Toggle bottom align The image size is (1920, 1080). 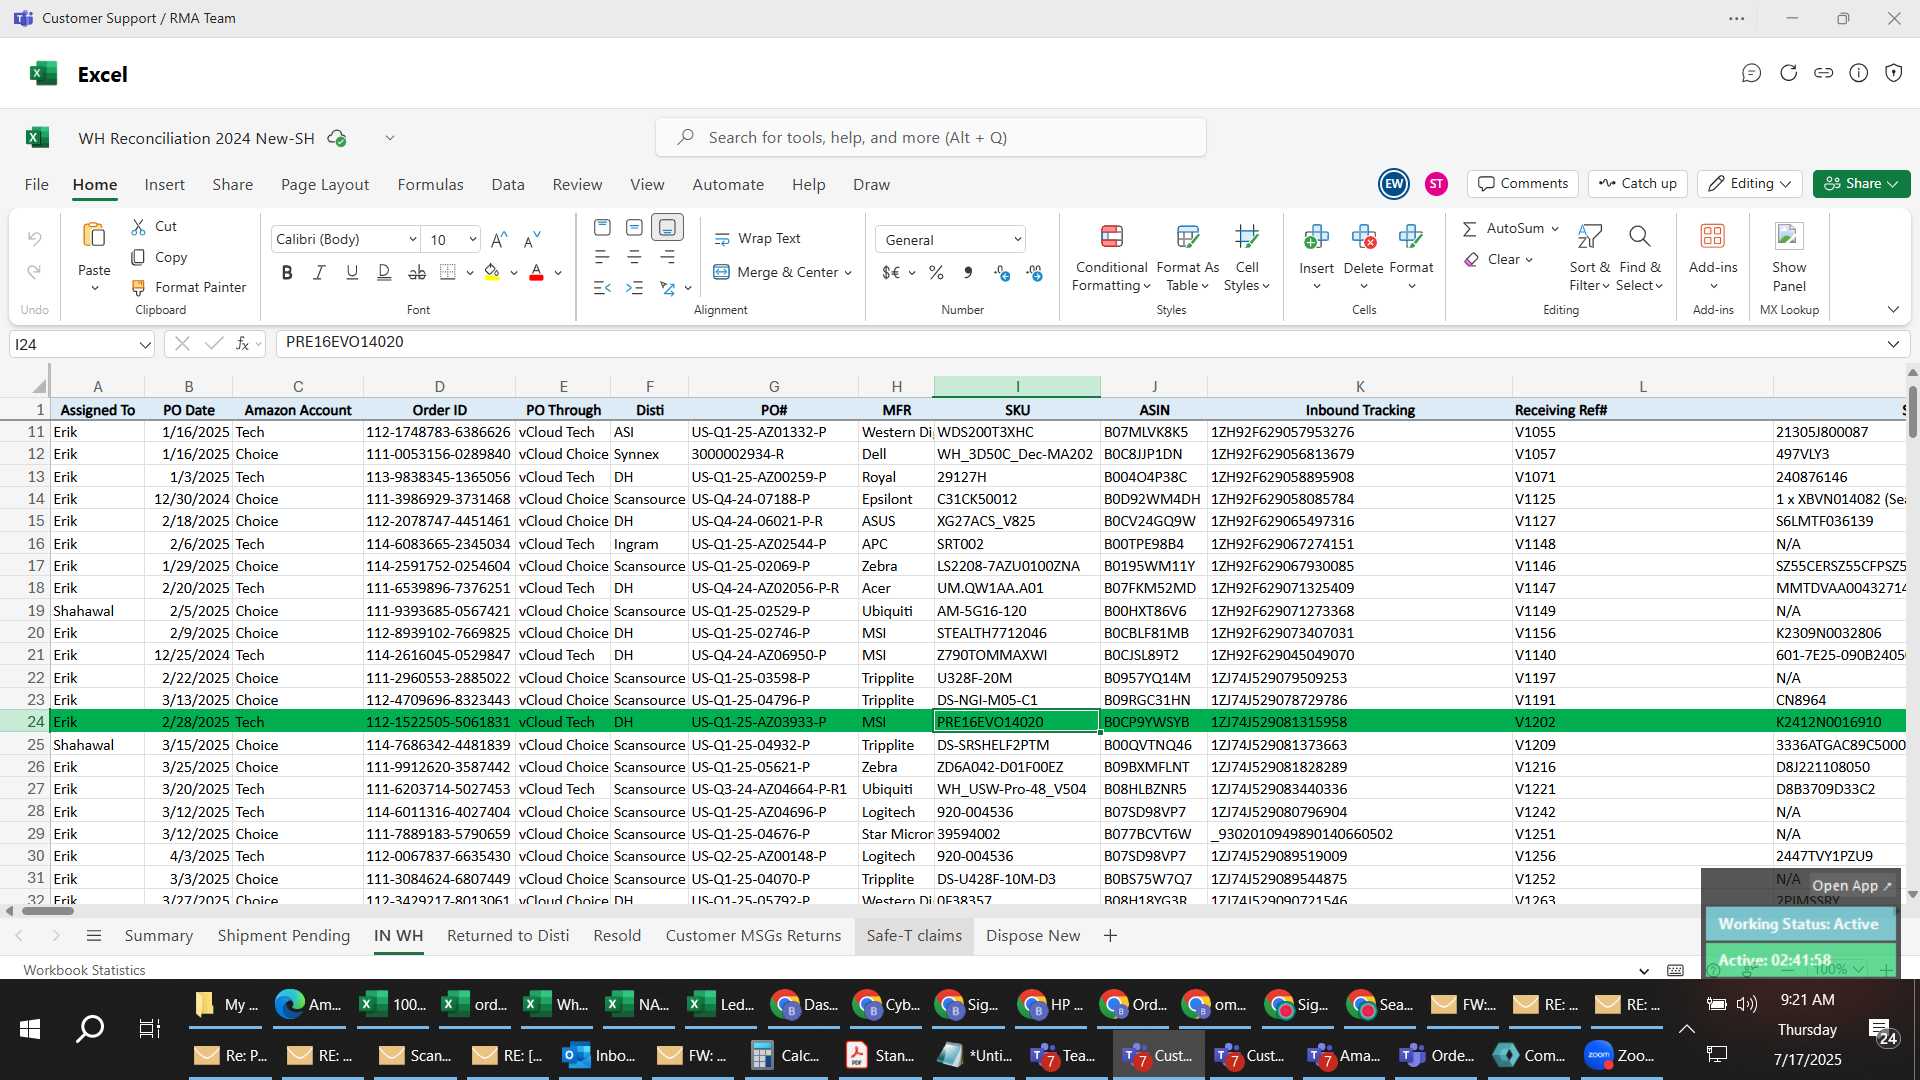(667, 228)
